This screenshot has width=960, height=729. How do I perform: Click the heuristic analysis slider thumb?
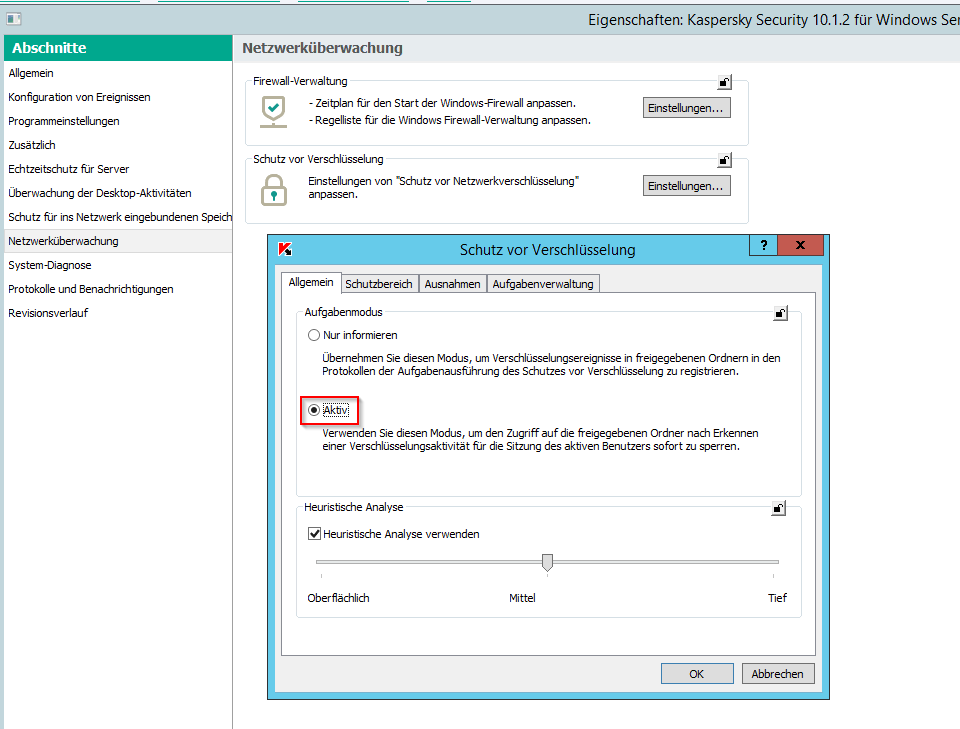pyautogui.click(x=547, y=563)
